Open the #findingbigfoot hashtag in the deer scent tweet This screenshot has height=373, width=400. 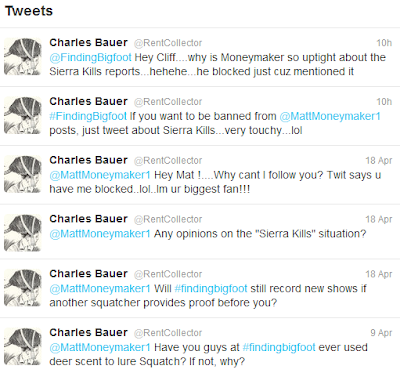click(x=279, y=347)
